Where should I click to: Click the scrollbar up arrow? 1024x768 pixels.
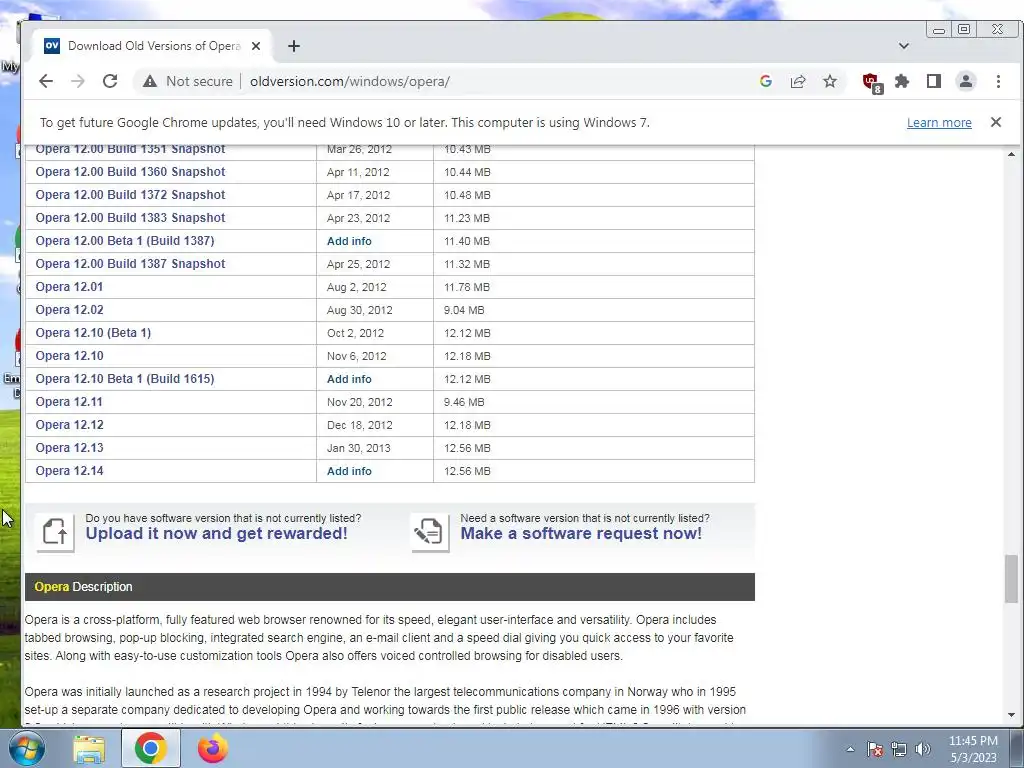[1011, 154]
